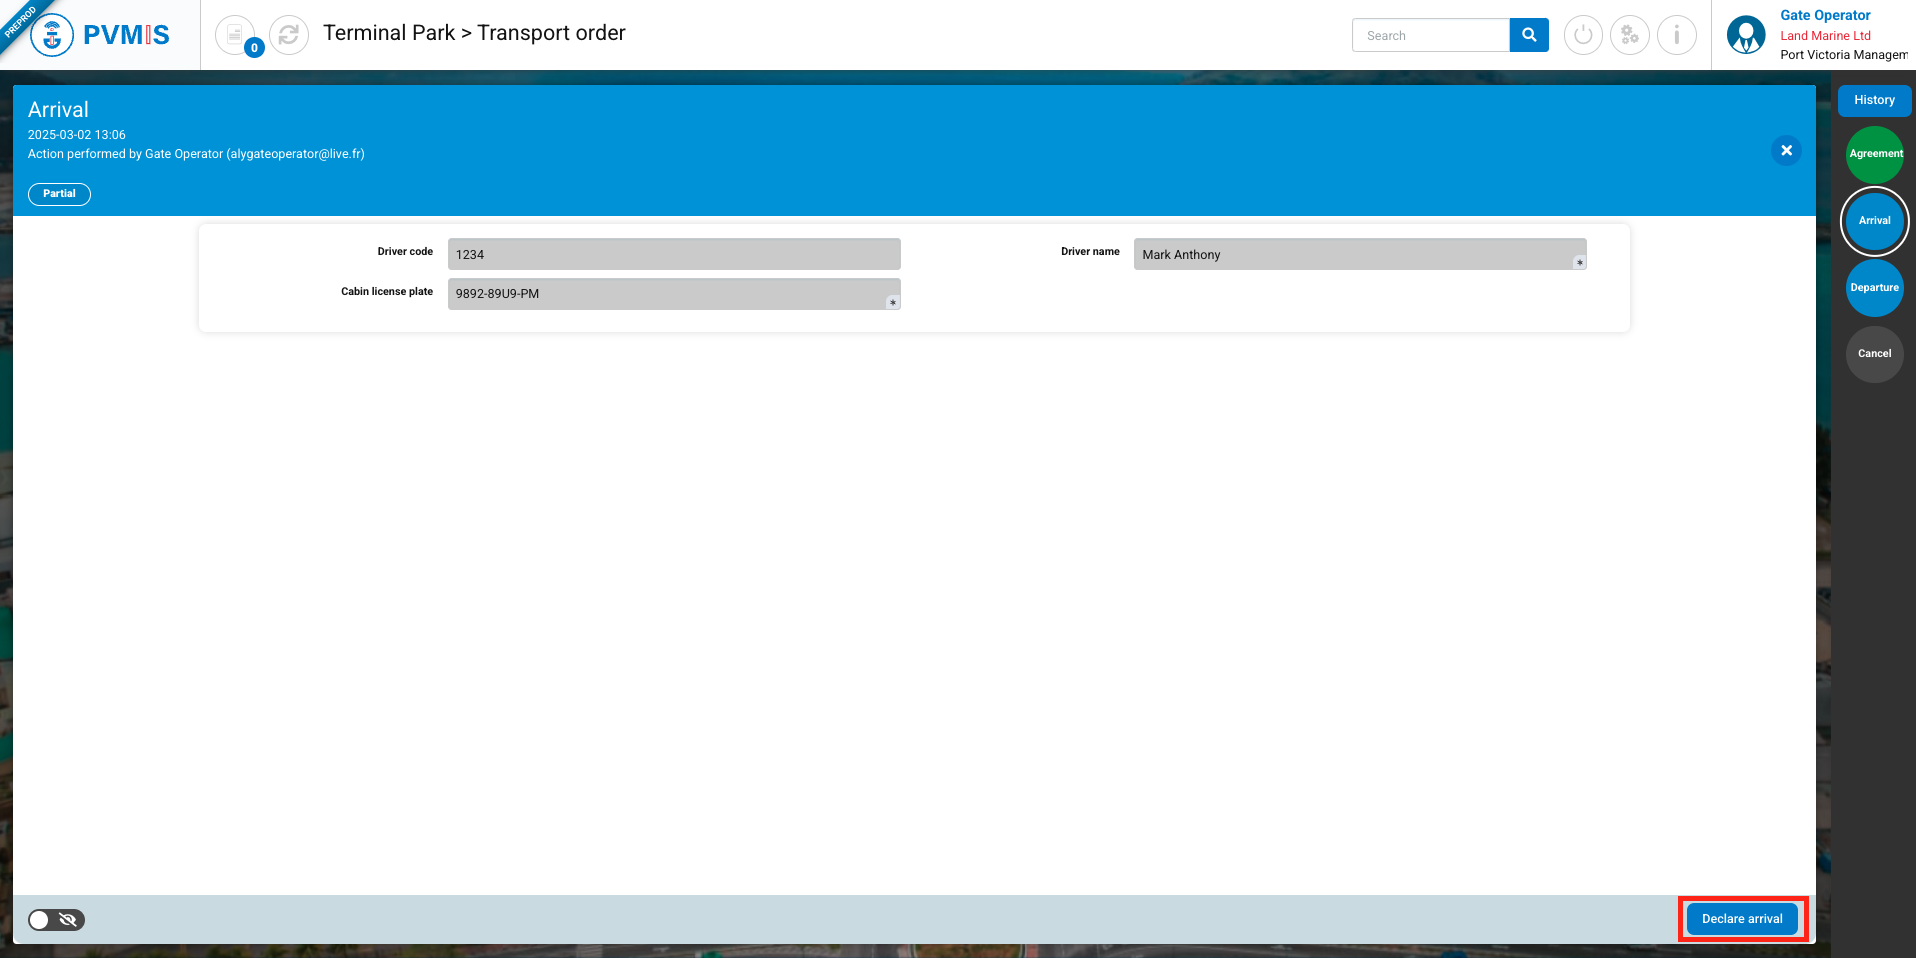Image resolution: width=1916 pixels, height=958 pixels.
Task: Click the Driver code field
Action: [673, 254]
